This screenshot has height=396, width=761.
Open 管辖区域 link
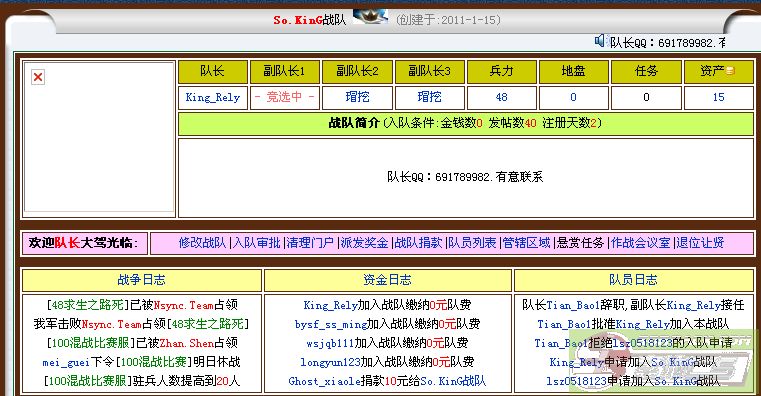tap(527, 243)
